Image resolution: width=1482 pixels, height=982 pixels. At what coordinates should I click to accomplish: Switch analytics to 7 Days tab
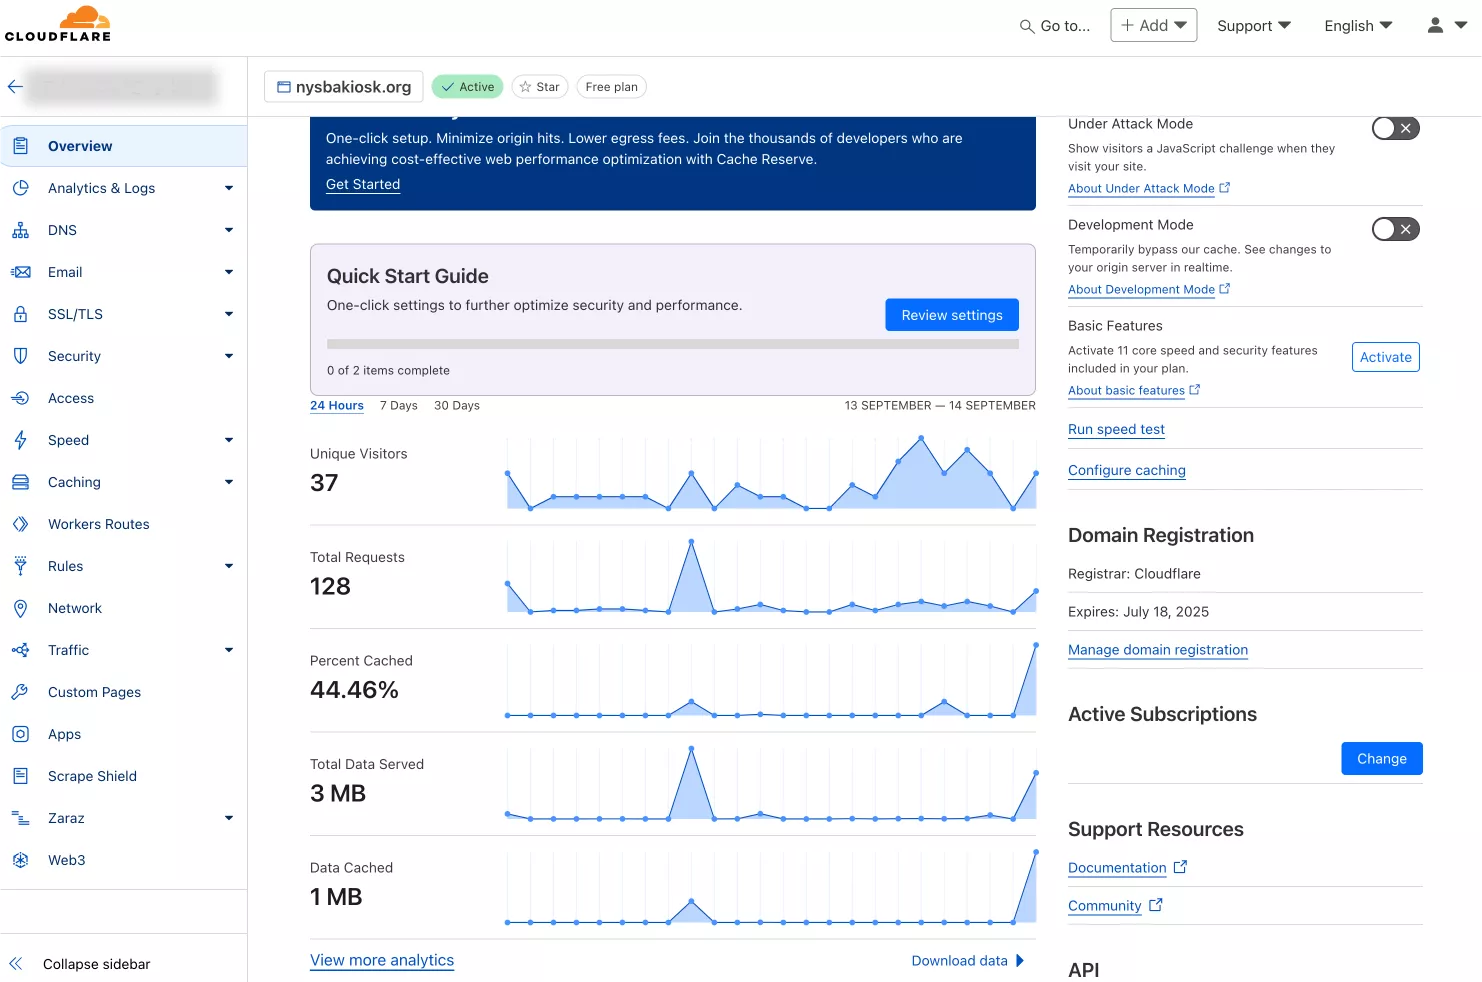pyautogui.click(x=398, y=406)
